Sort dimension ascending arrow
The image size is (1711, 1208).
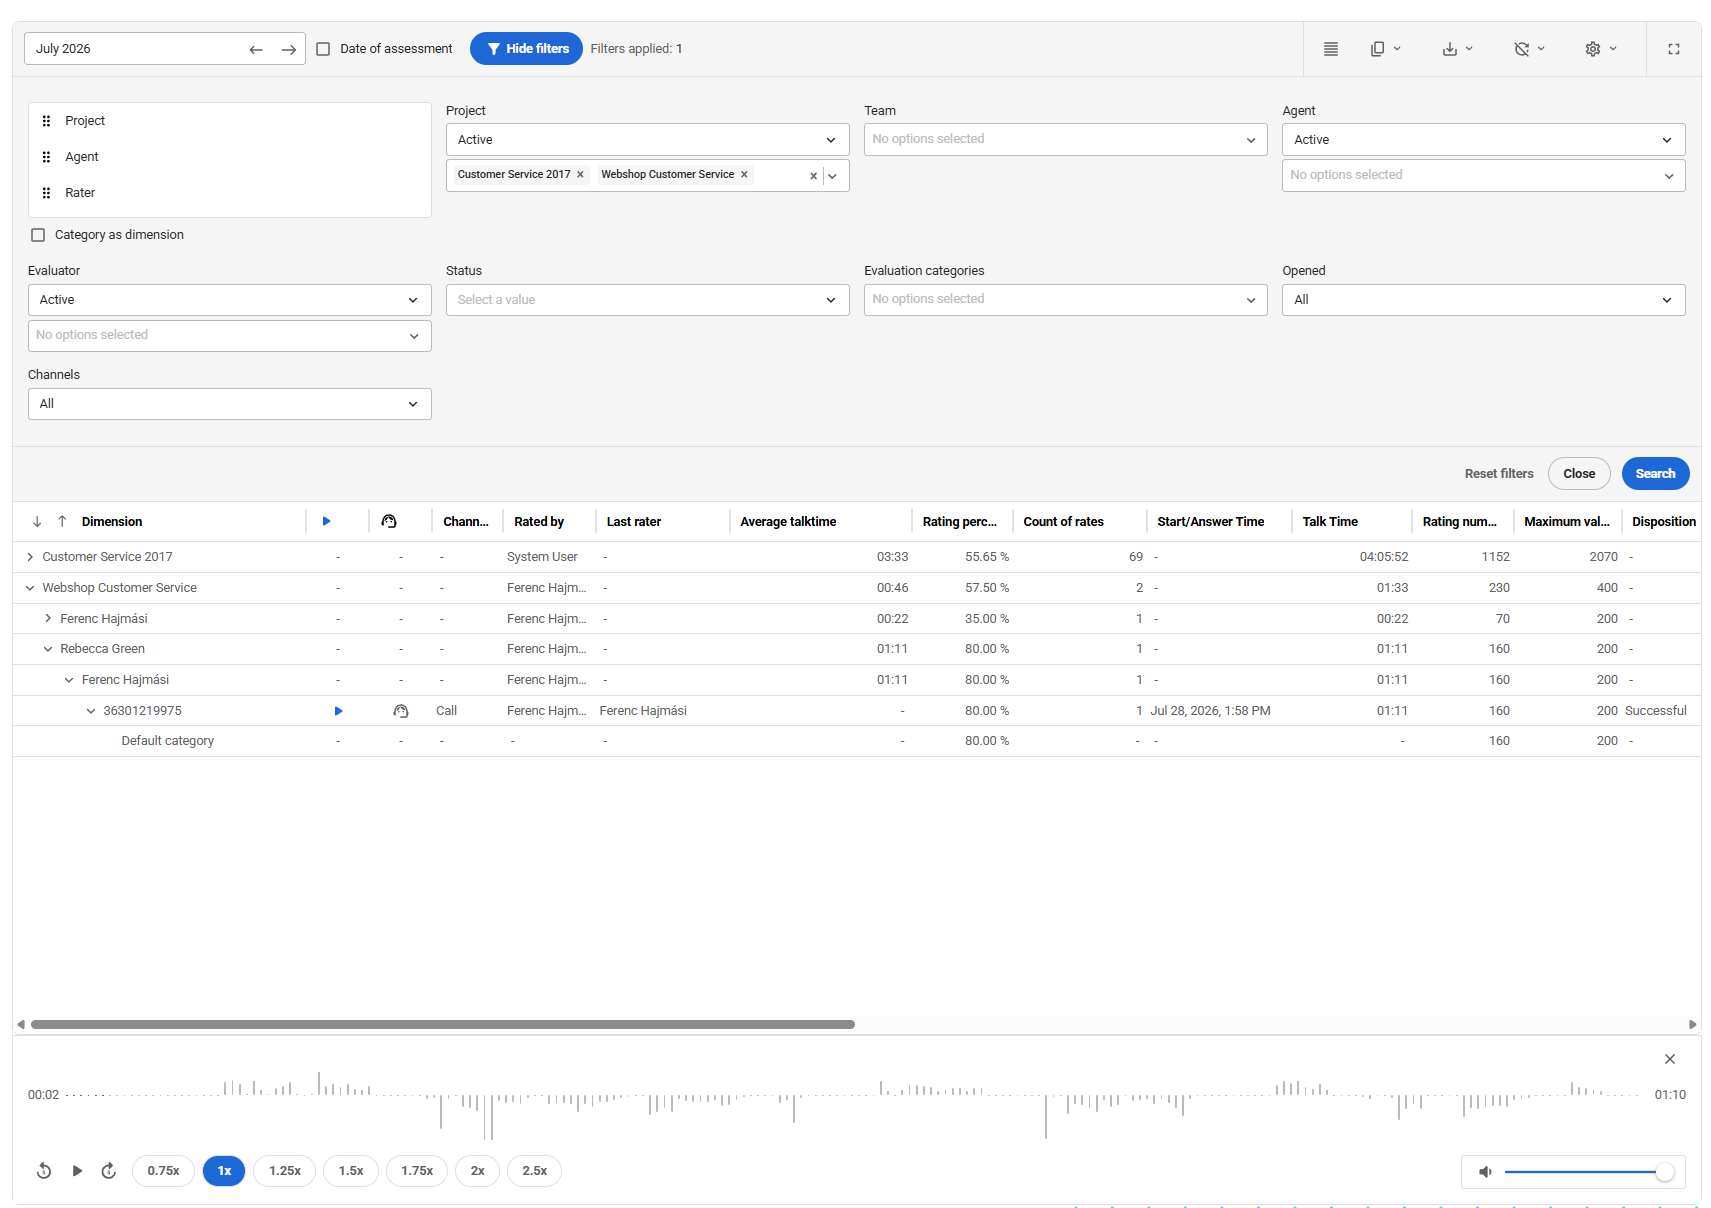[62, 522]
